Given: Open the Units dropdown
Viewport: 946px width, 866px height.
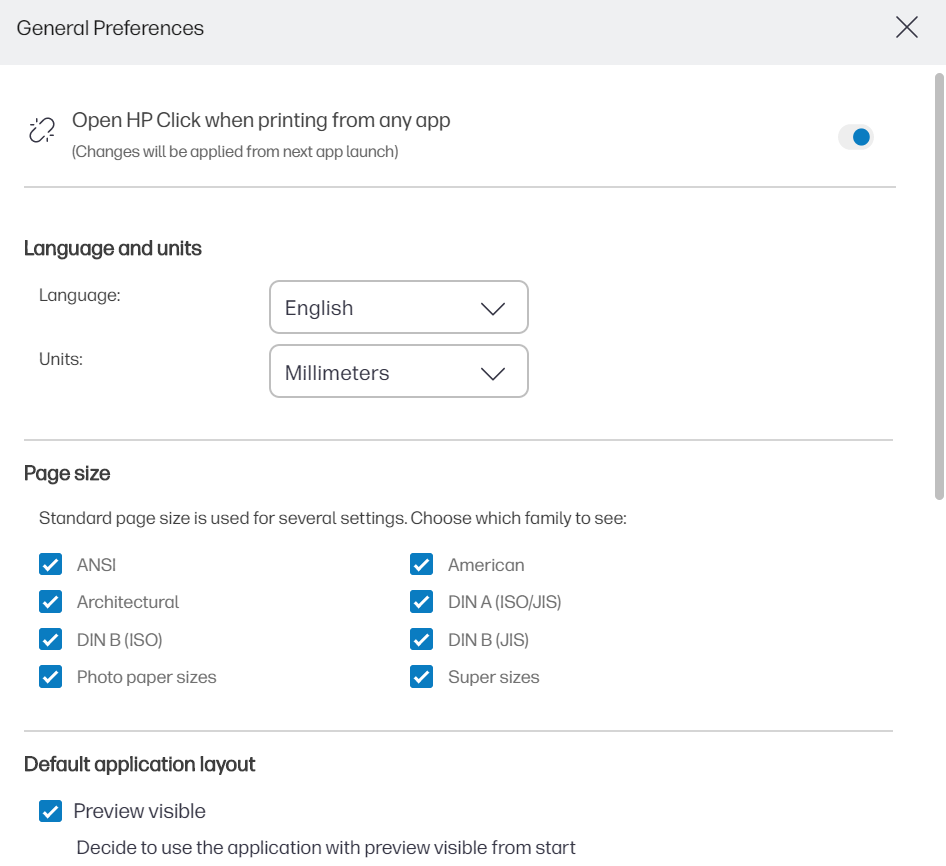Looking at the screenshot, I should coord(398,371).
